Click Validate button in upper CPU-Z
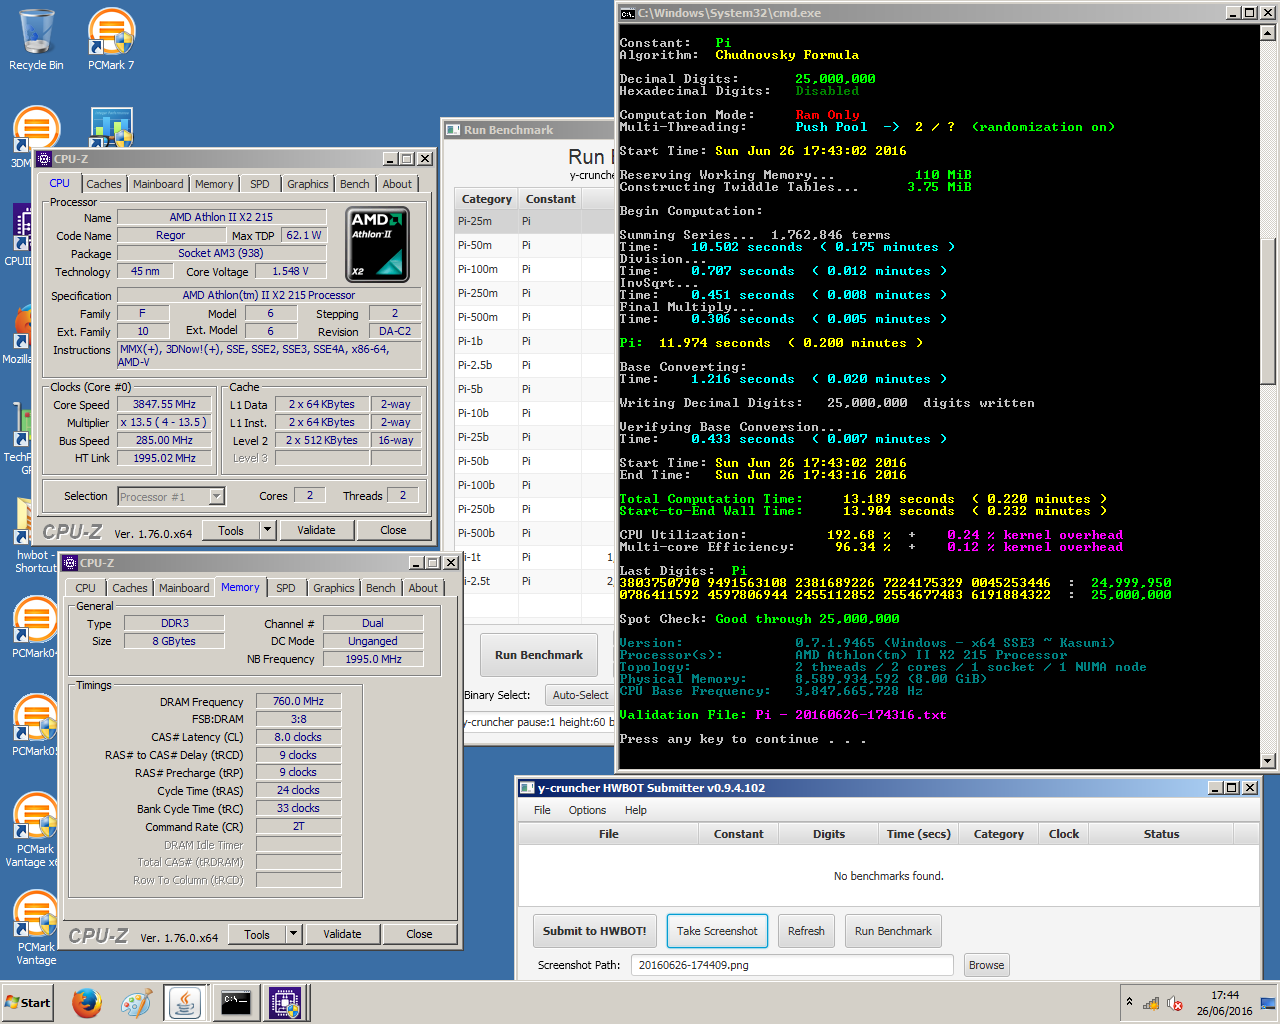This screenshot has height=1024, width=1280. [316, 530]
